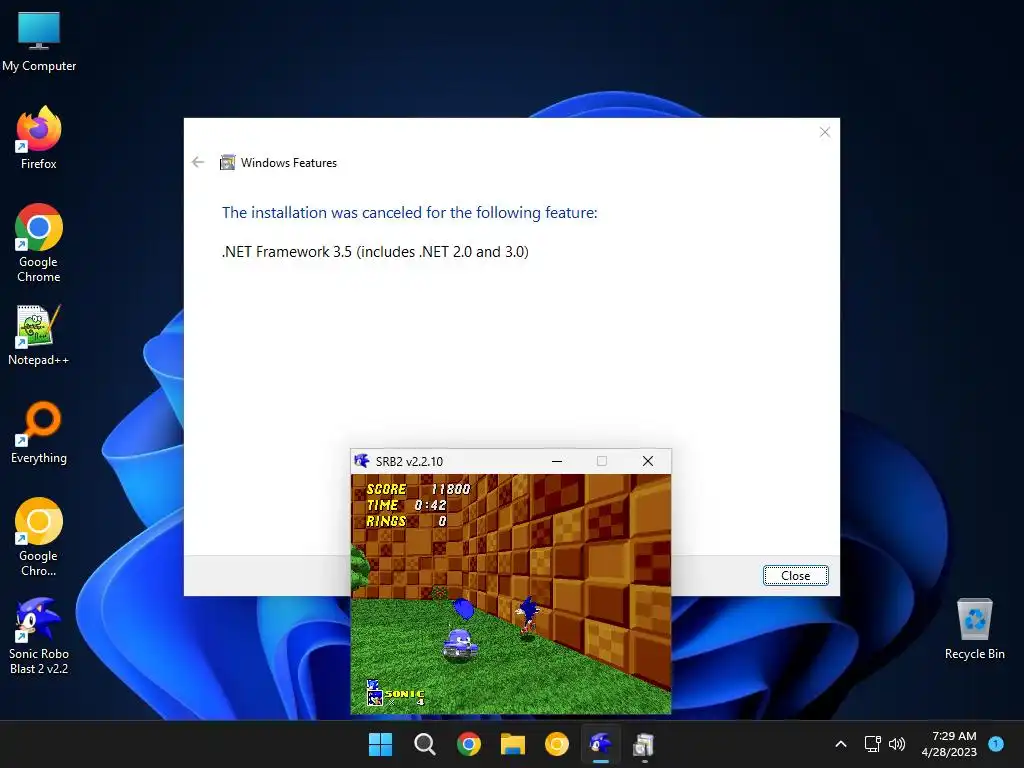Open the notification badge in the tray
1024x768 pixels.
point(996,743)
